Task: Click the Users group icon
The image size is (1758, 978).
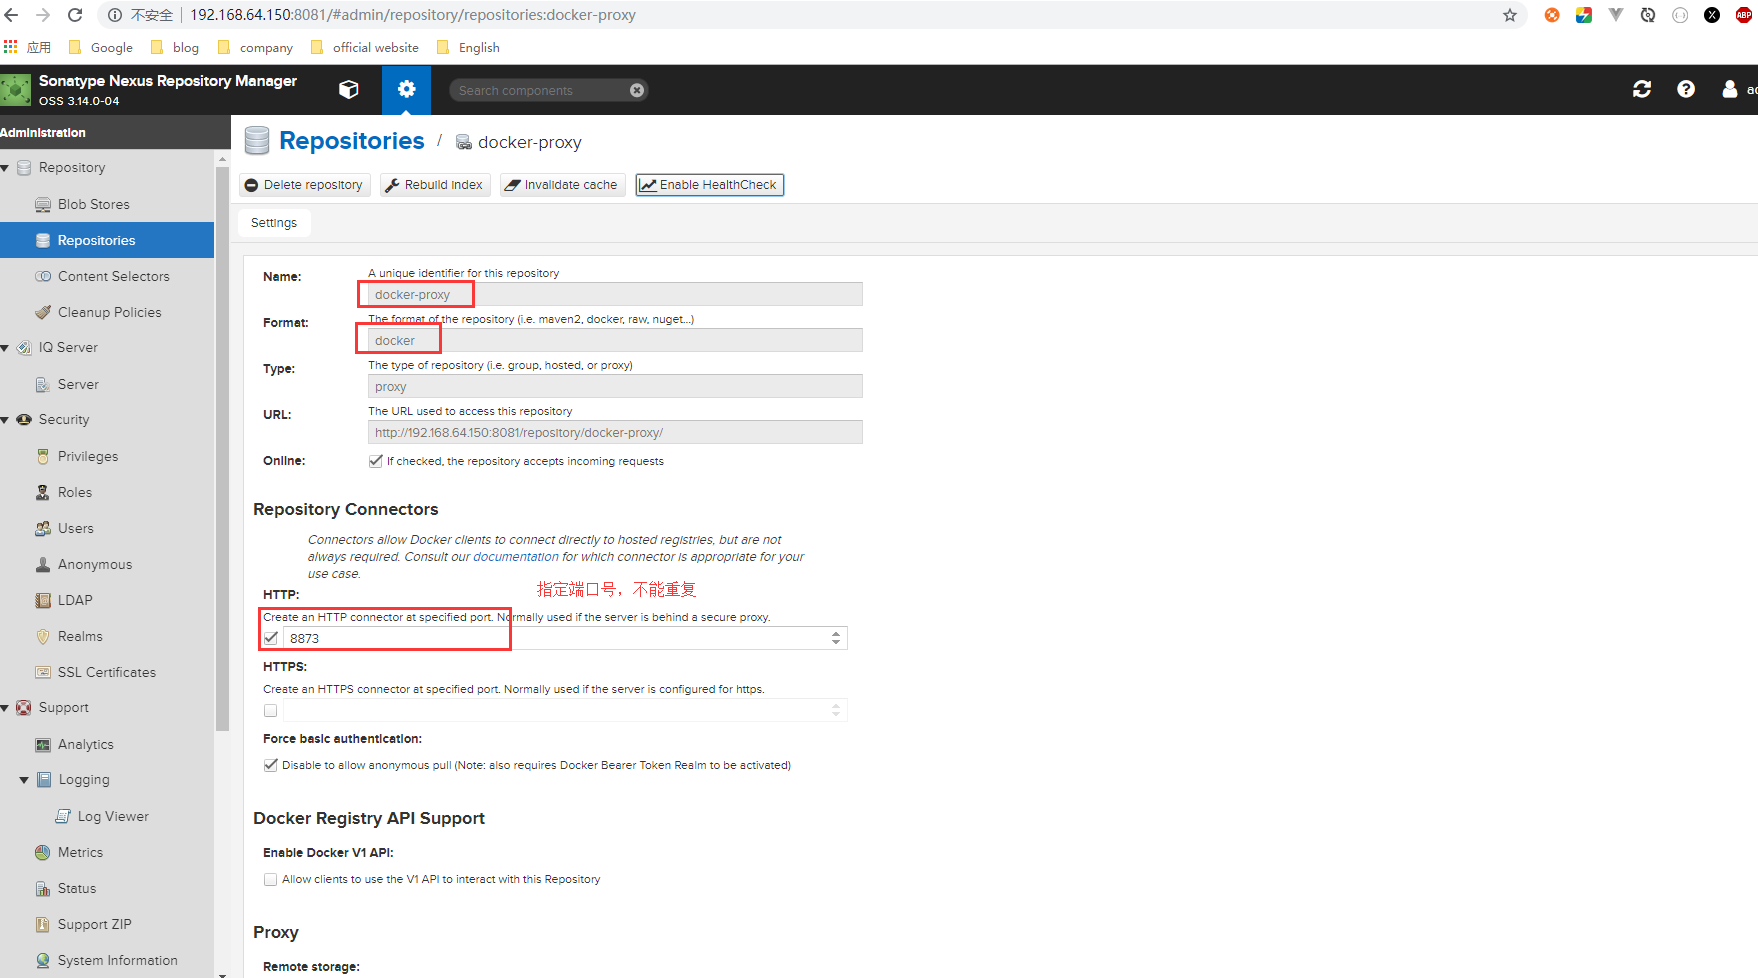Action: coord(43,528)
